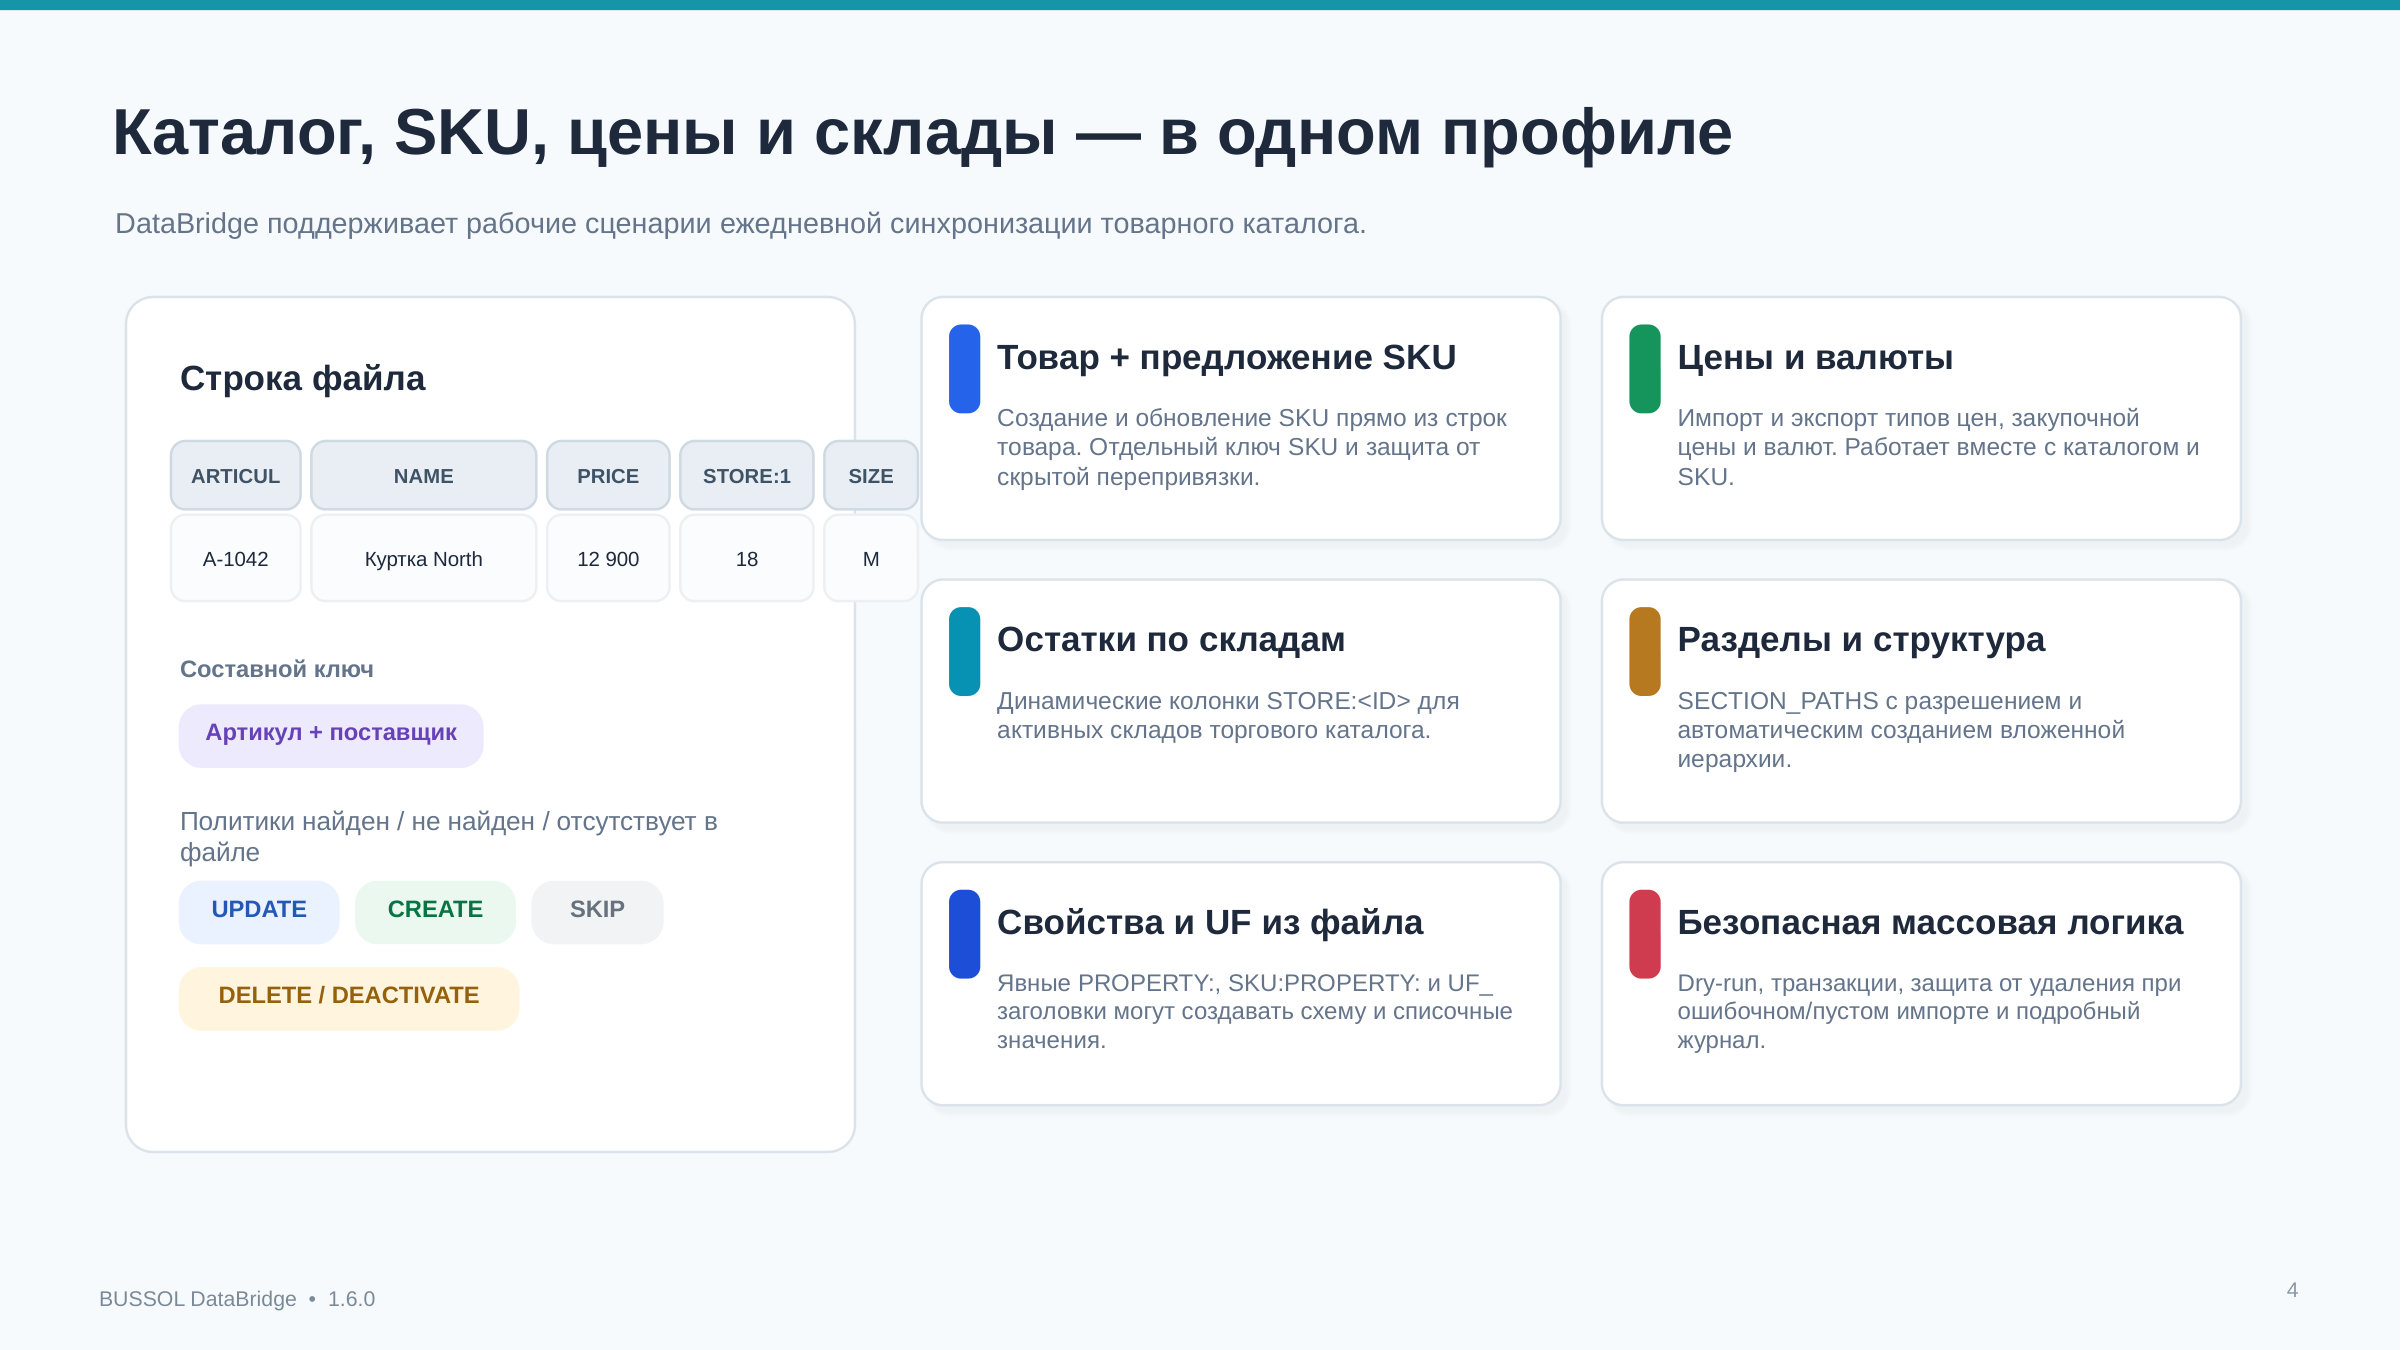
Task: Click the description starting 'Динамические колонки STORE:<ID>'
Action: tap(1228, 715)
